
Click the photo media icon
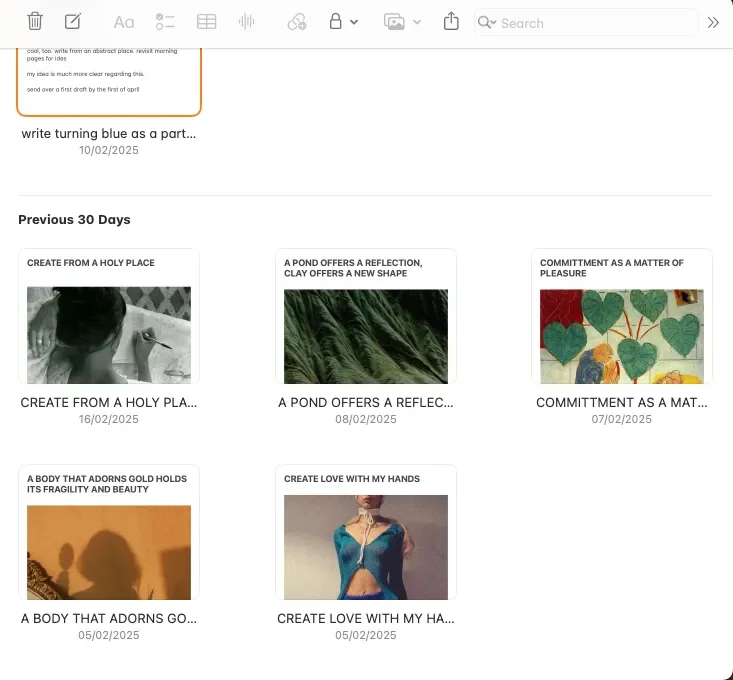(x=394, y=22)
